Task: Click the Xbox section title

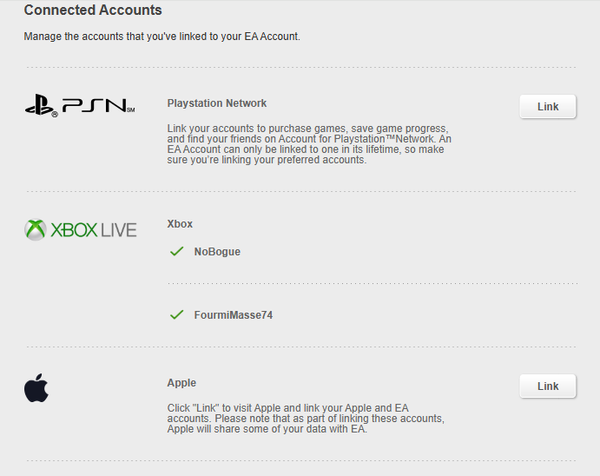Action: pyautogui.click(x=180, y=224)
